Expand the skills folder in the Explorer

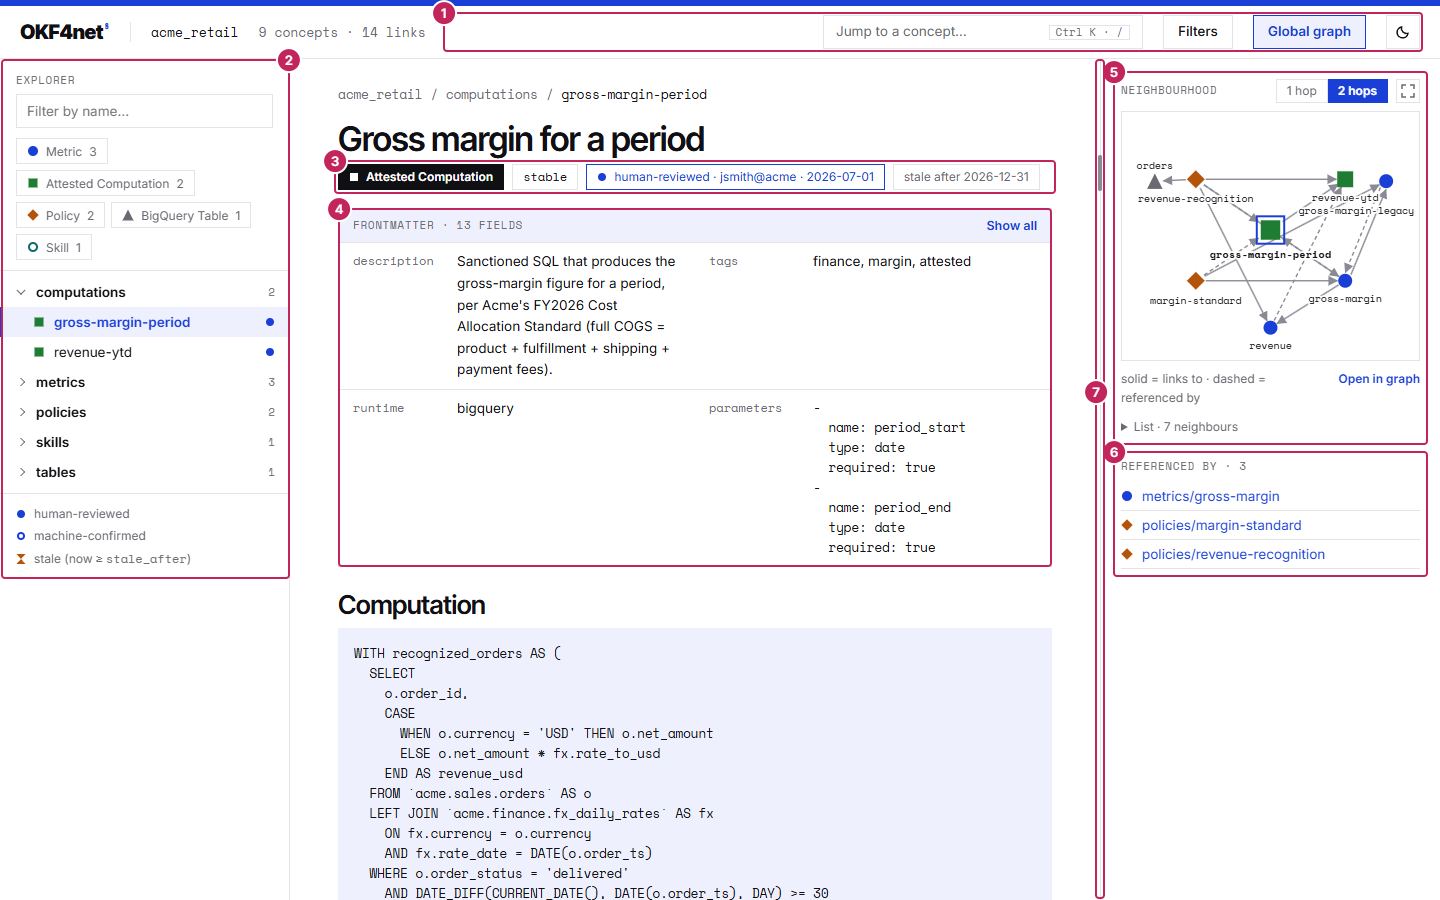(144, 442)
